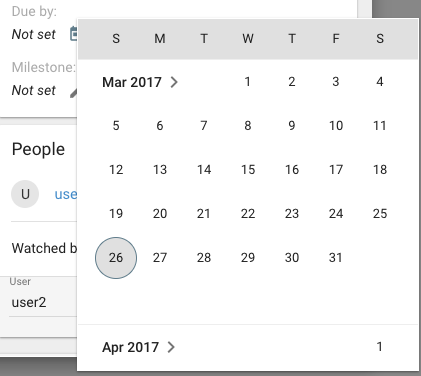The height and width of the screenshot is (376, 421).
Task: Pick March 1 in the calendar
Action: (247, 82)
